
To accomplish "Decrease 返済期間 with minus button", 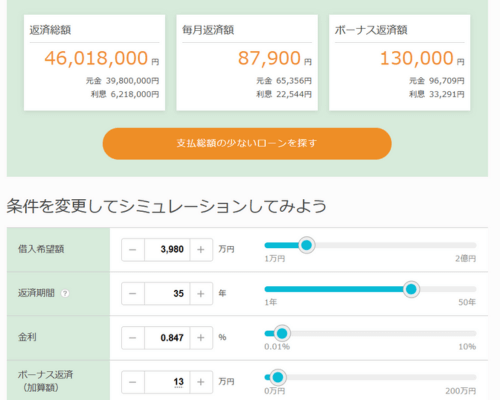I will (x=133, y=294).
